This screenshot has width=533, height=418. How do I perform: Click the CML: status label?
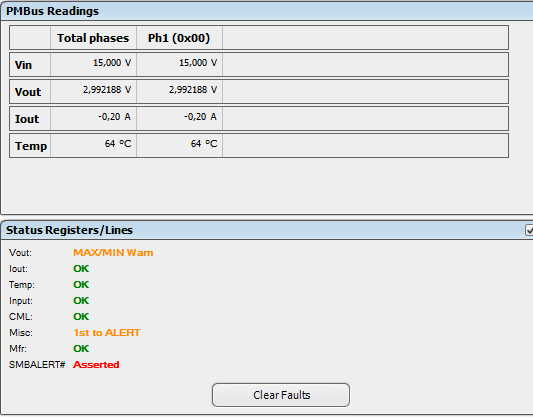tap(21, 316)
